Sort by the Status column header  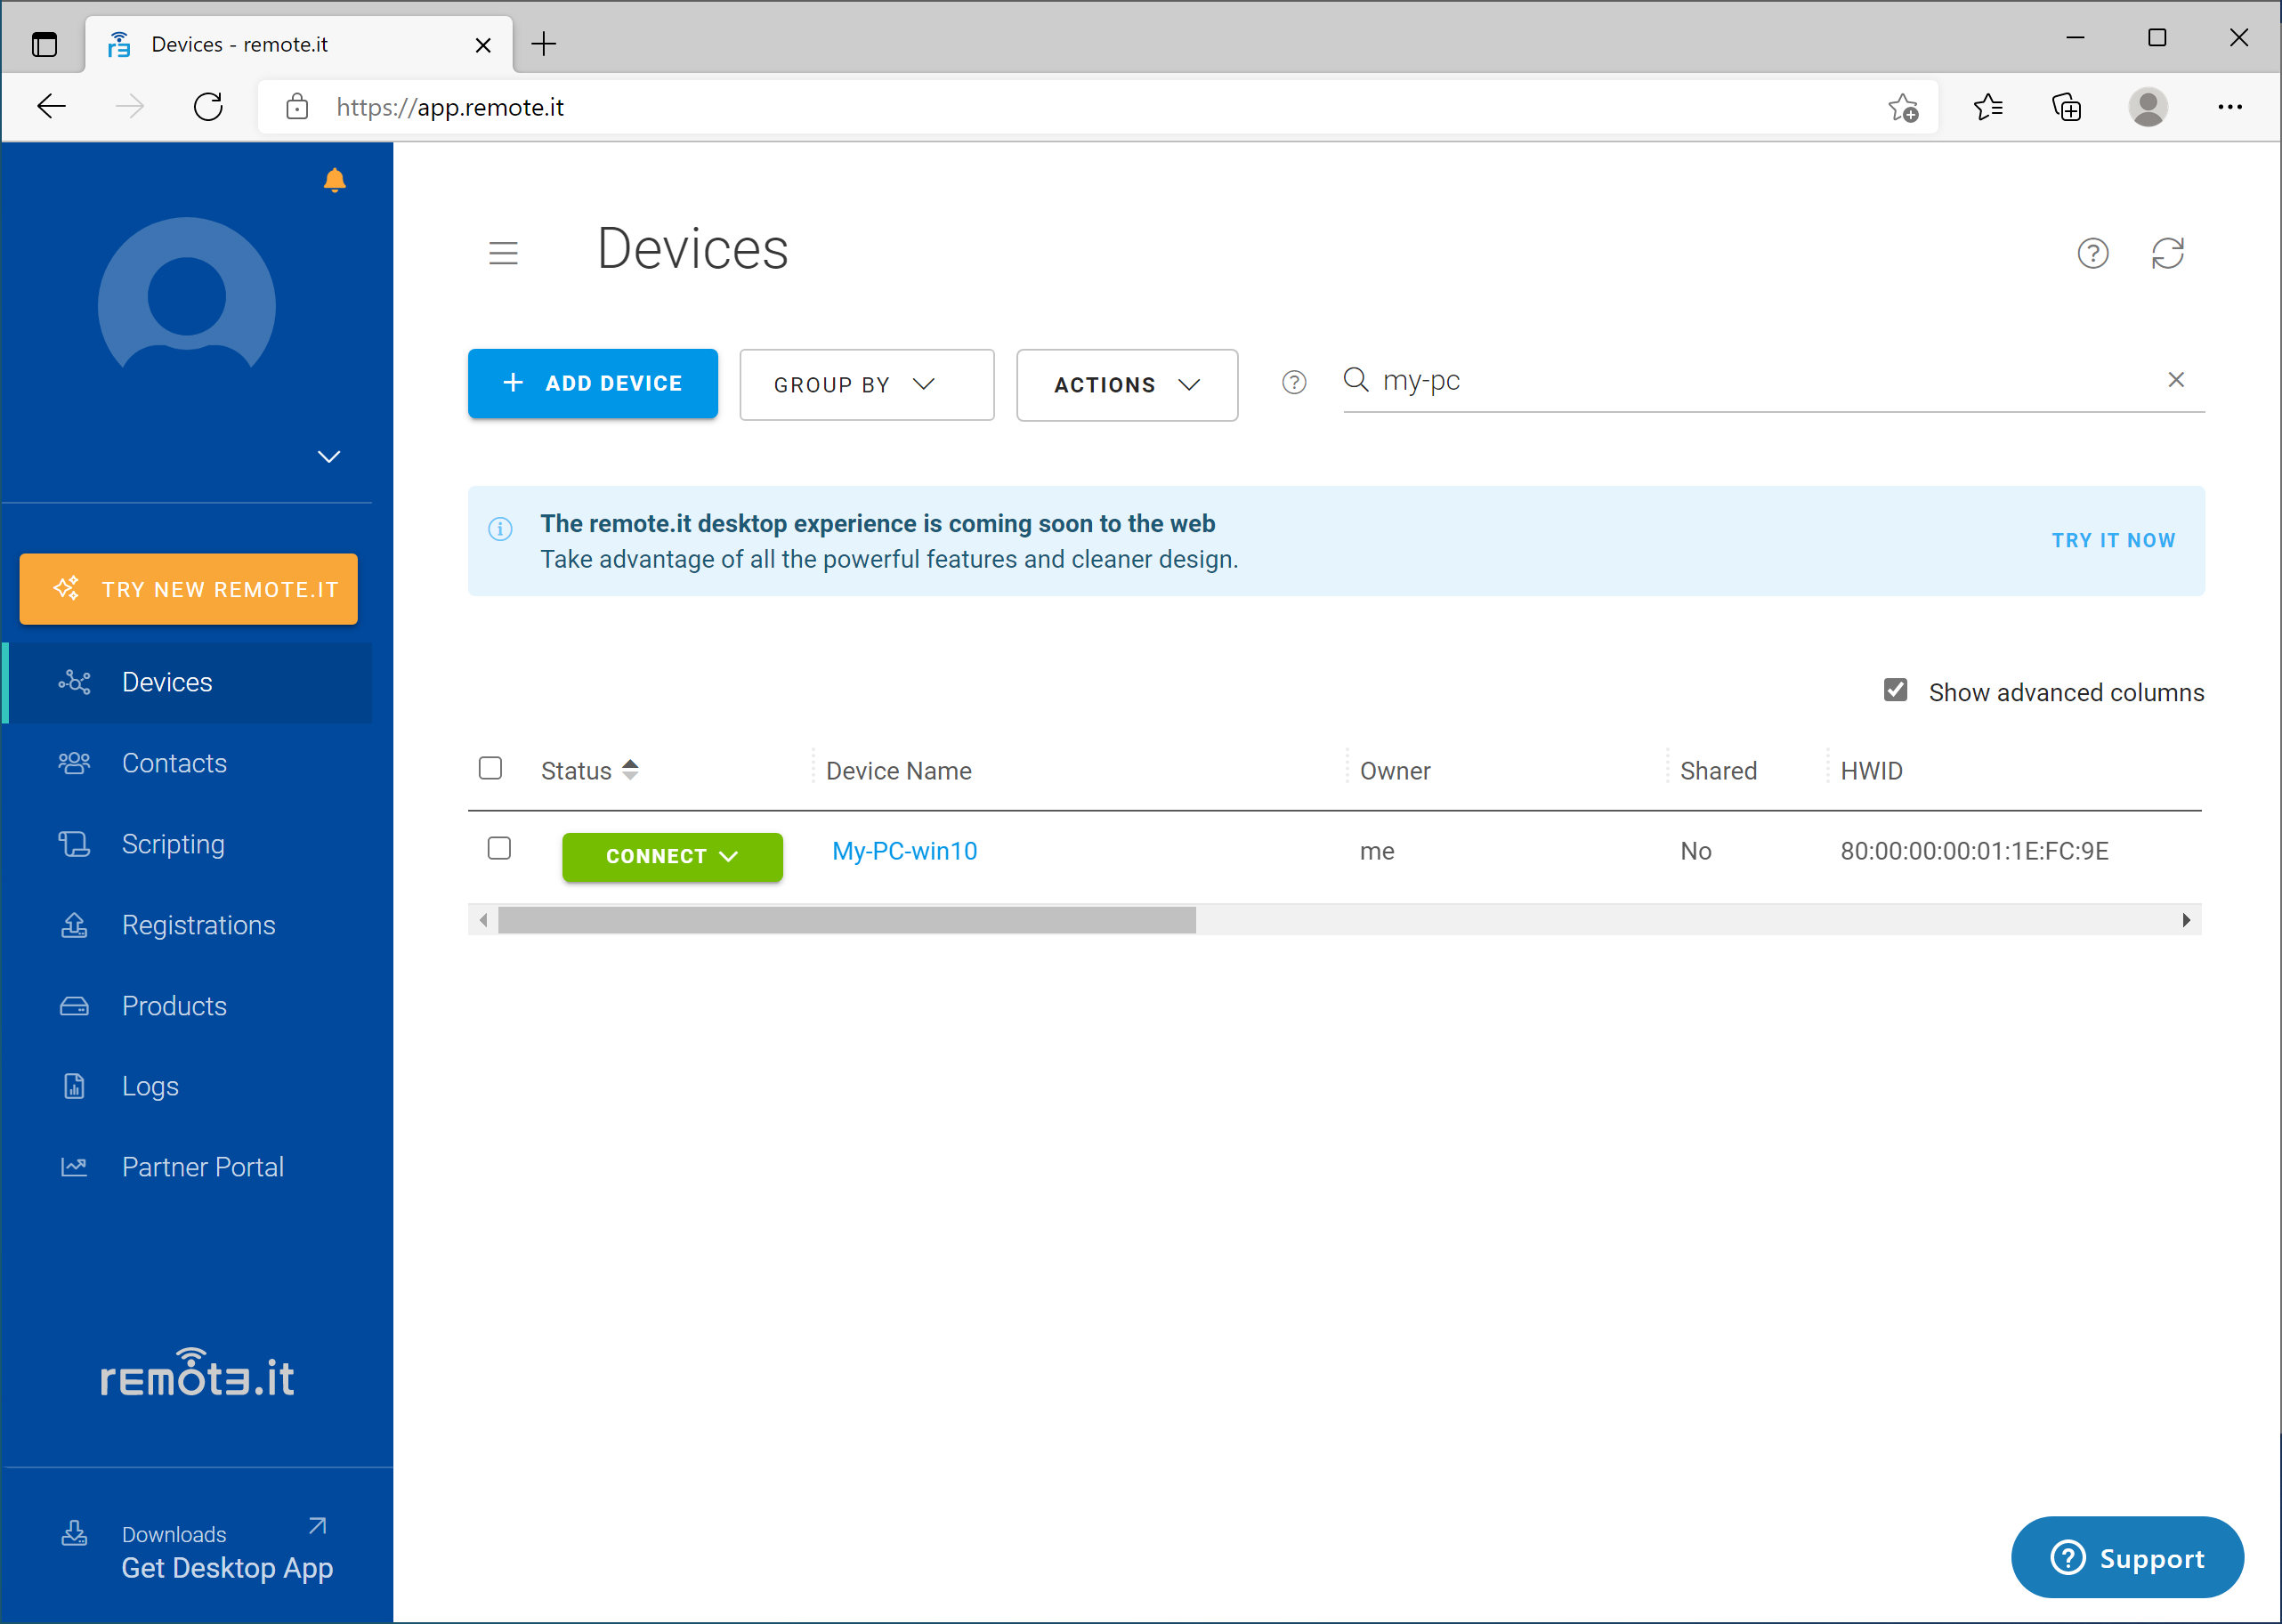[589, 771]
